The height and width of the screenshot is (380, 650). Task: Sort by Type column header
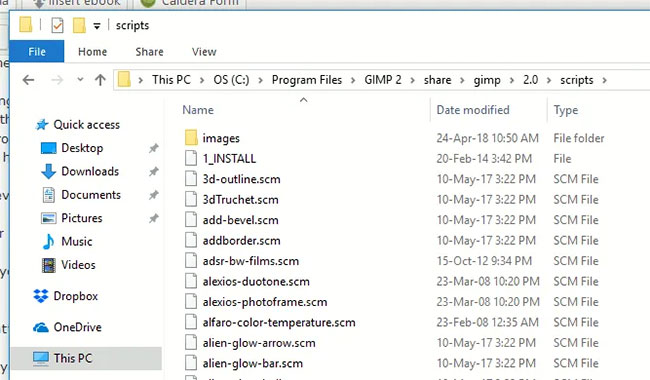(566, 110)
